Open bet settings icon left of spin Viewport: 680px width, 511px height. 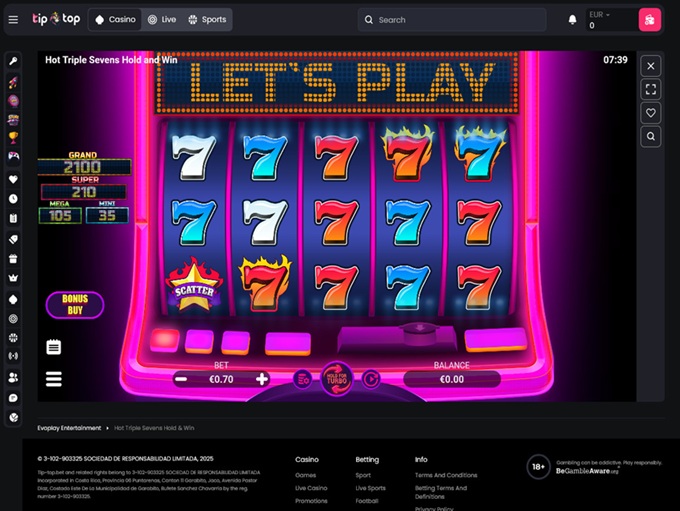point(303,380)
